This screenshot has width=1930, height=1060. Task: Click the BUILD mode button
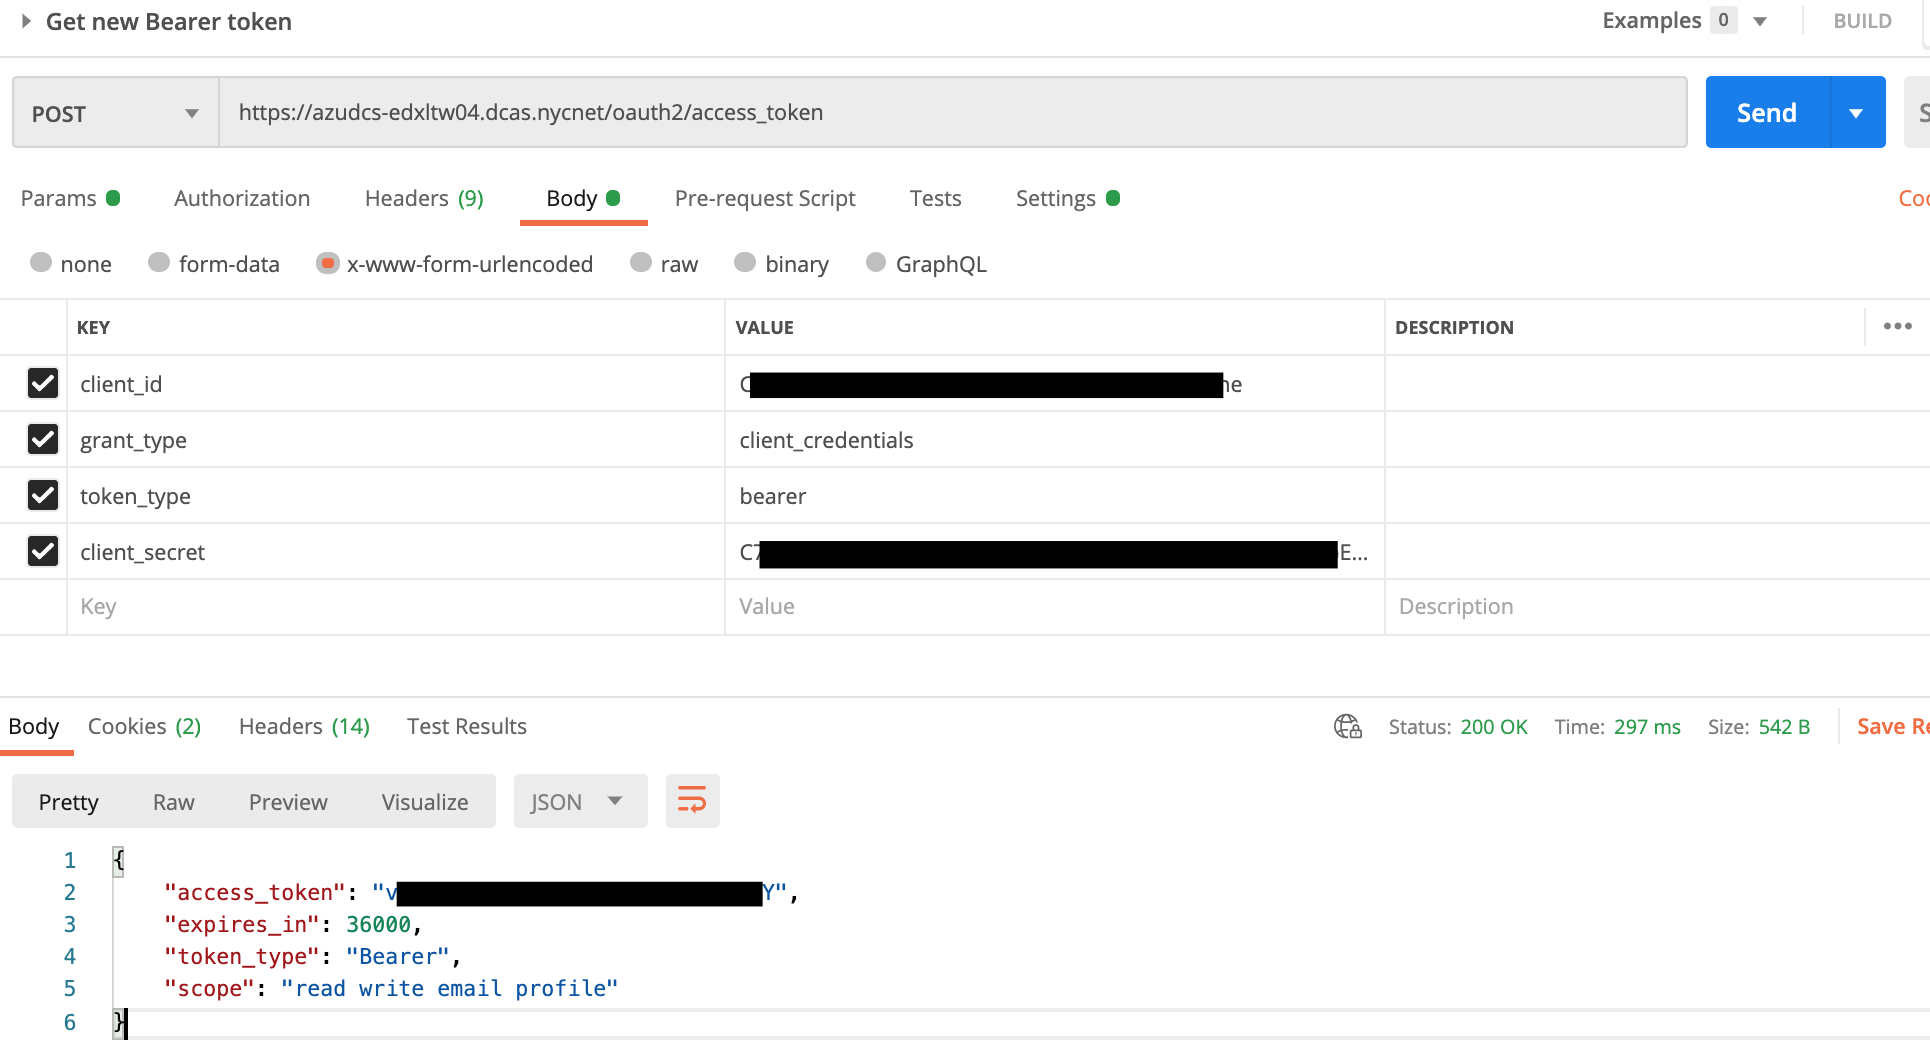pos(1862,21)
